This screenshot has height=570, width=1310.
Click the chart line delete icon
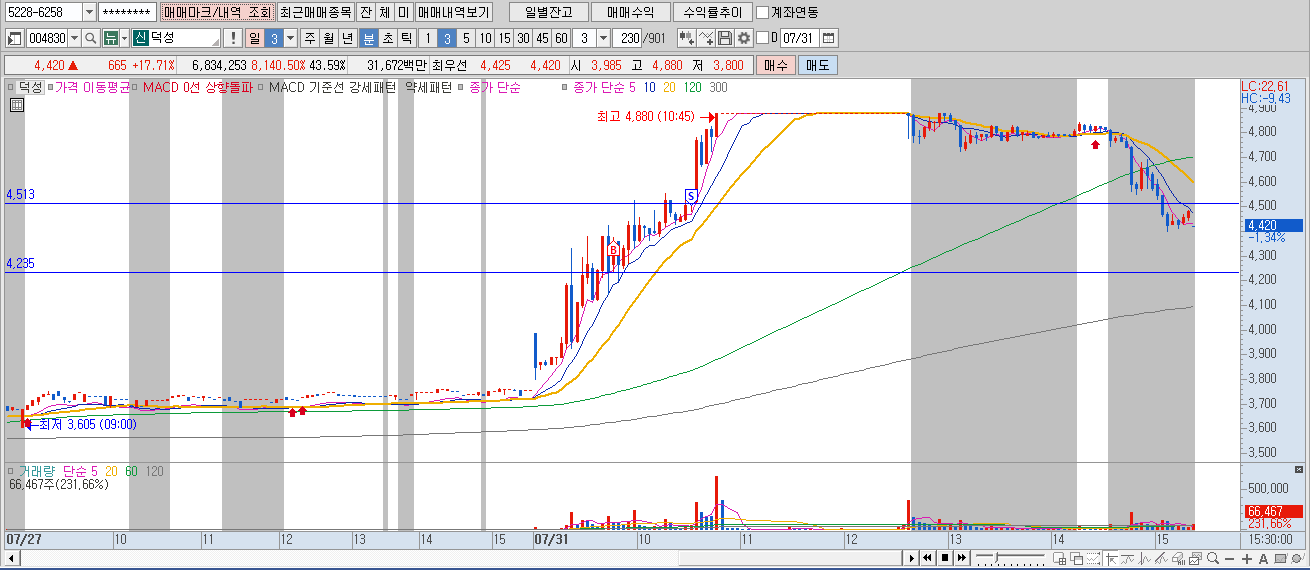click(706, 38)
